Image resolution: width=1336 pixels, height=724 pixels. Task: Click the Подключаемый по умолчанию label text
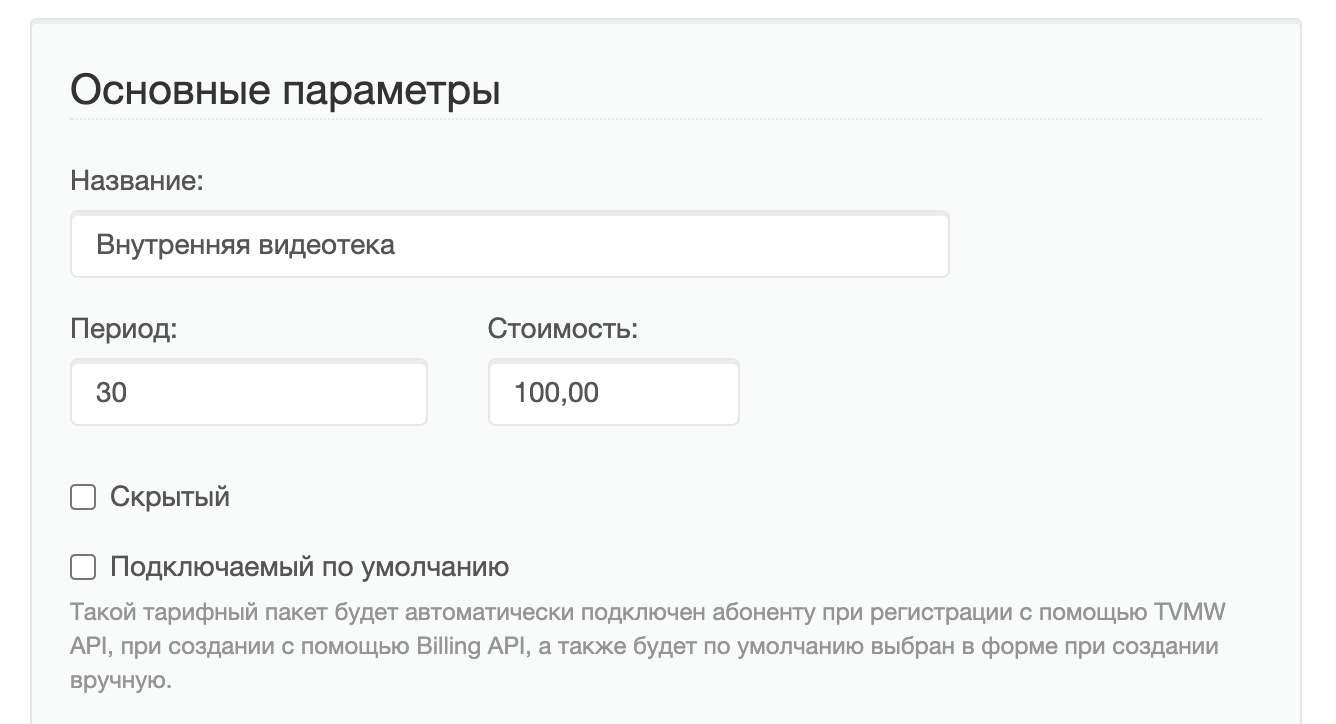pyautogui.click(x=309, y=568)
